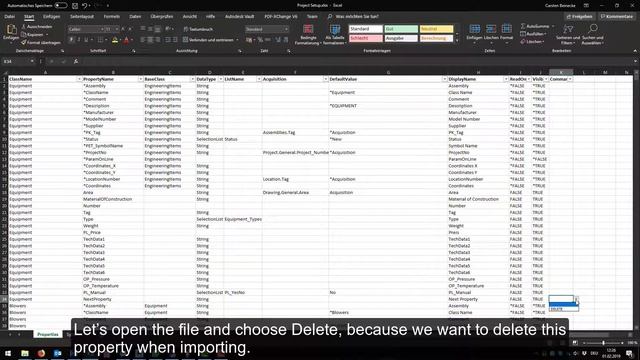The width and height of the screenshot is (640, 360).
Task: Switch to the Einfügen ribbon tab
Action: (x=51, y=17)
